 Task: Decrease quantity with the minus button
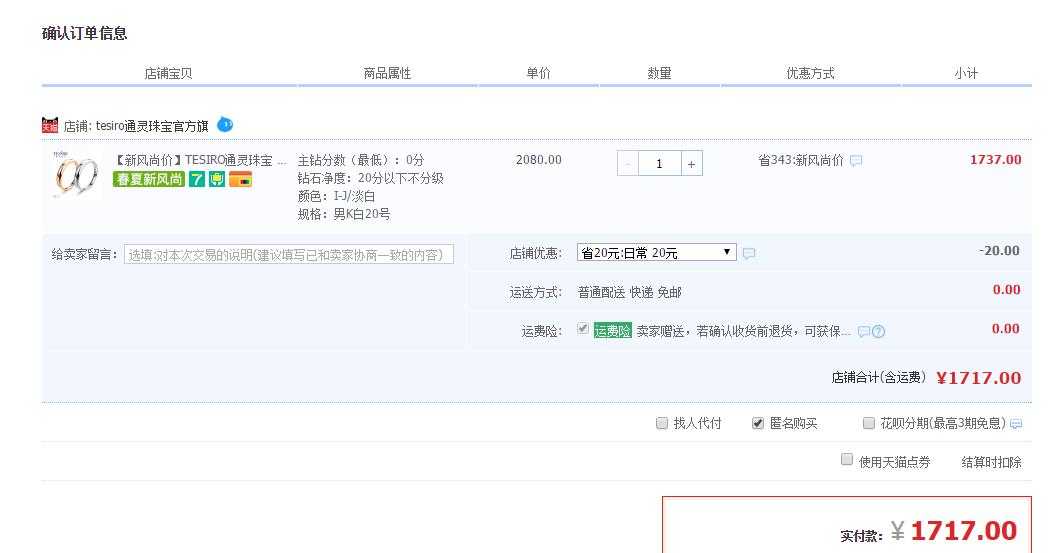(x=628, y=164)
